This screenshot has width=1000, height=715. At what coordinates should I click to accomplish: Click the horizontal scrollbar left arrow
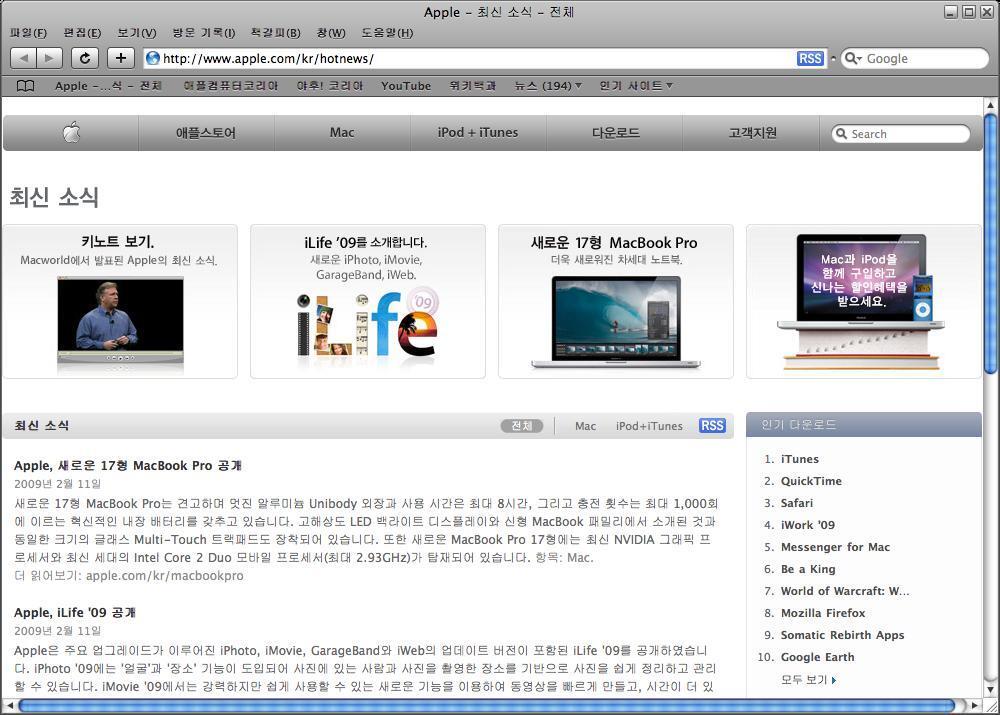9,705
